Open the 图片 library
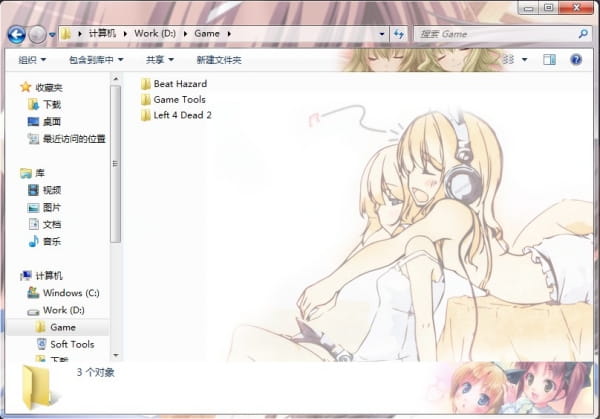600x419 pixels. [x=52, y=207]
